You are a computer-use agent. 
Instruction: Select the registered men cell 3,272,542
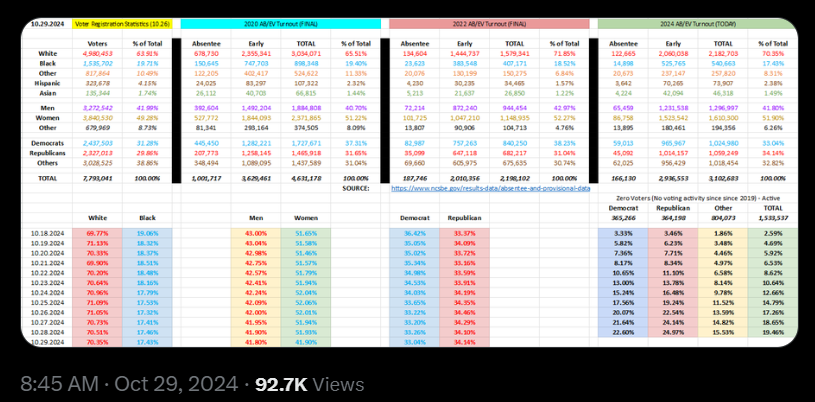(x=98, y=108)
